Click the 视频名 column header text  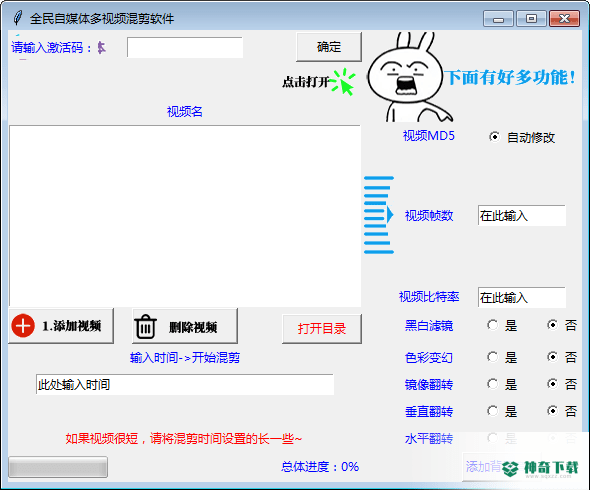click(x=184, y=111)
